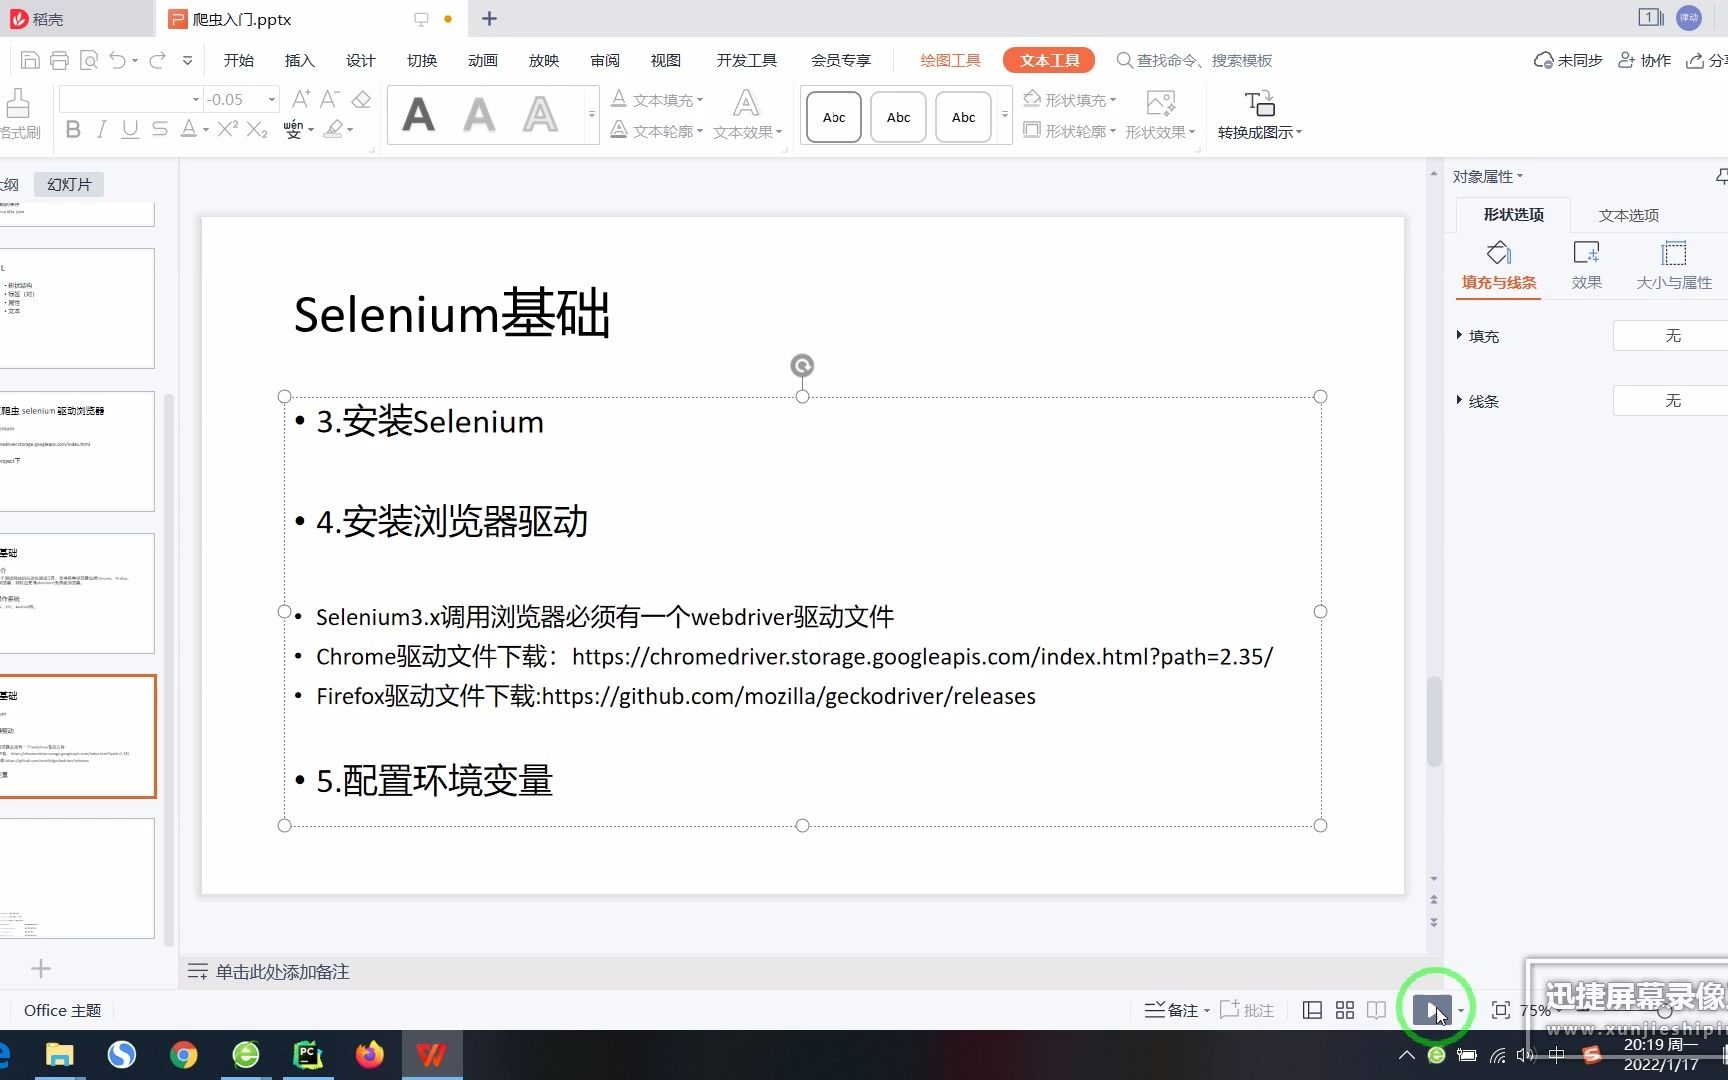
Task: Open Size and Properties (大小与属性) icon
Action: [1673, 252]
